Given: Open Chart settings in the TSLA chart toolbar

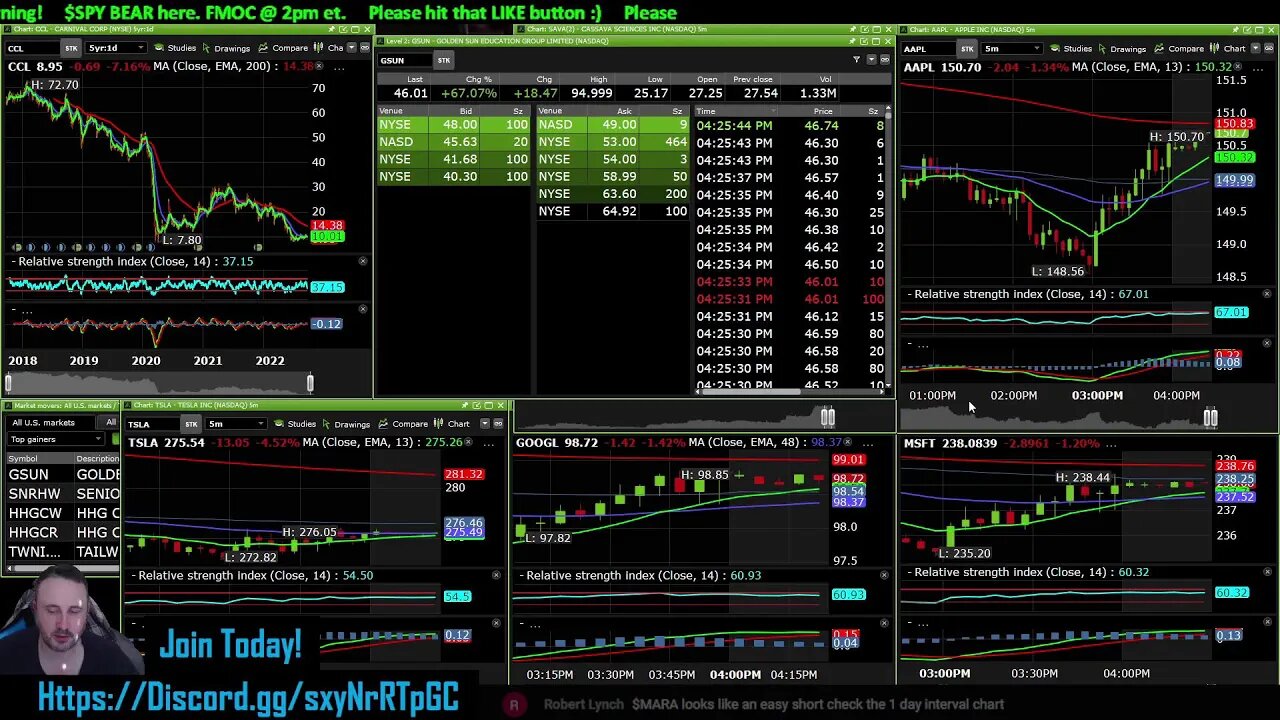Looking at the screenshot, I should pos(452,424).
